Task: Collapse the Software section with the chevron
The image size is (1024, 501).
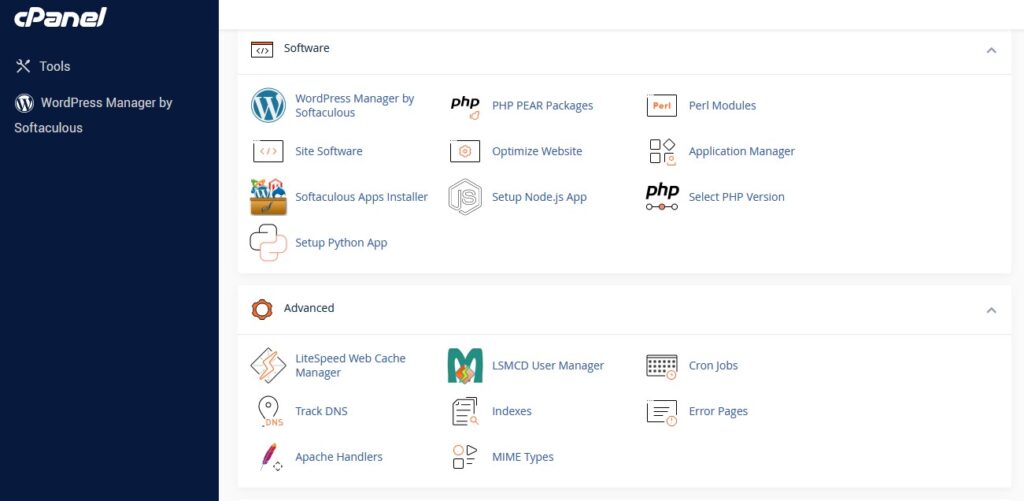Action: tap(991, 50)
